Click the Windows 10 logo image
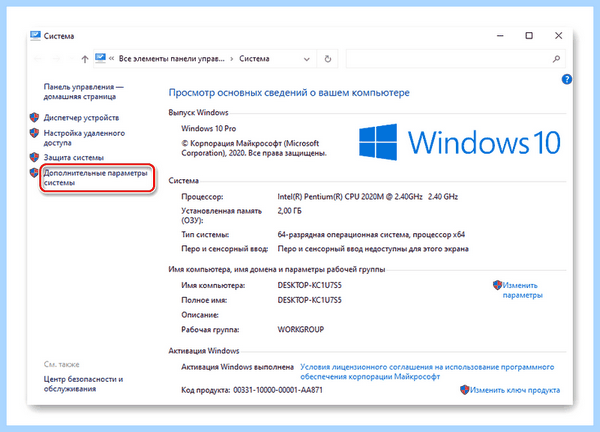This screenshot has height=432, width=600. pos(460,142)
